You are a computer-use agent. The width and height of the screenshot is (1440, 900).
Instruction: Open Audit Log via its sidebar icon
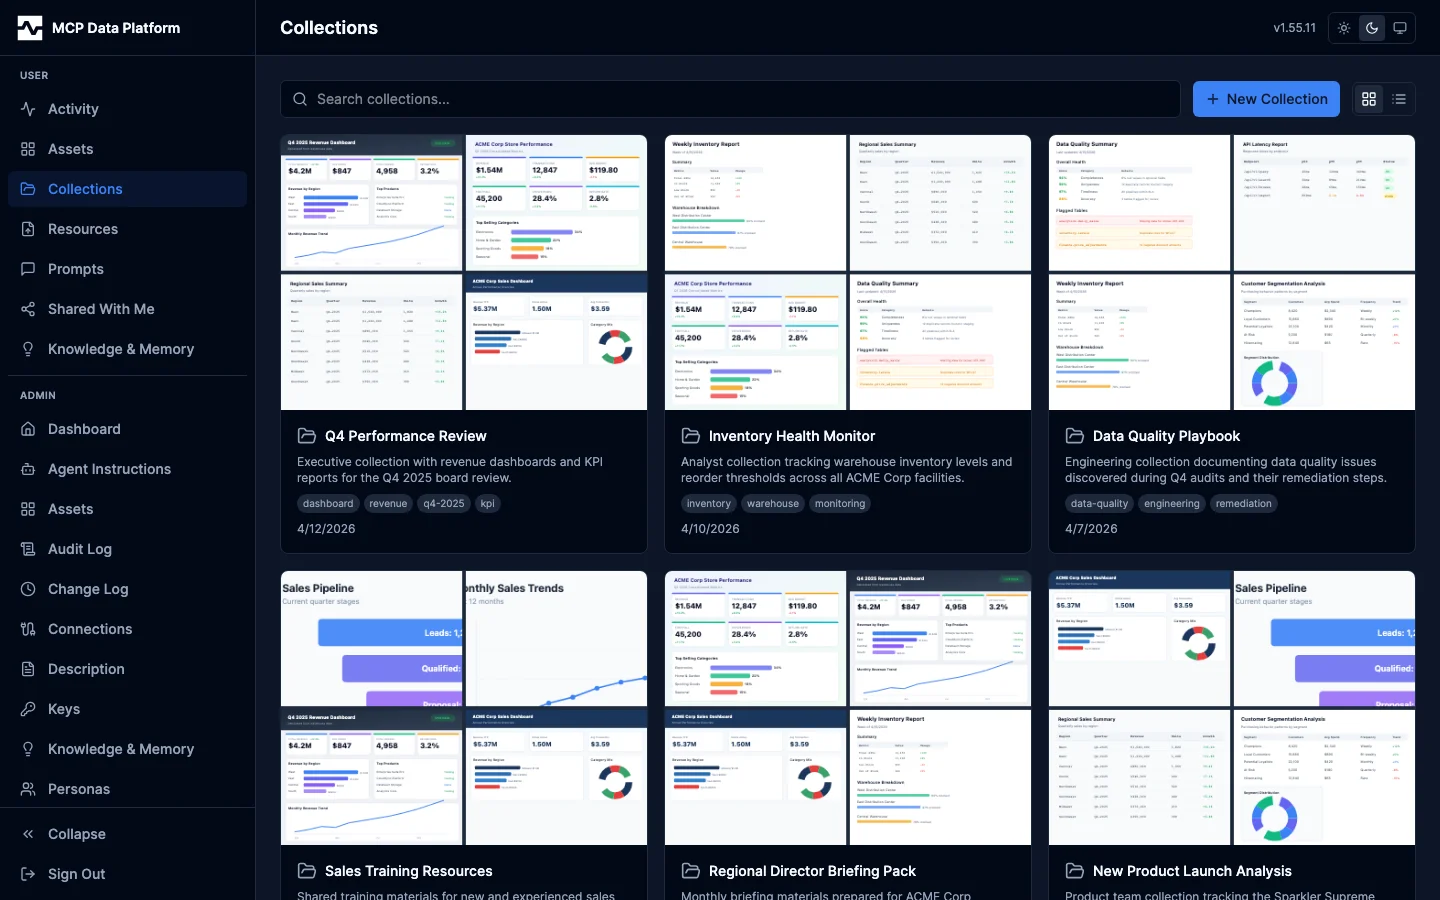pyautogui.click(x=28, y=549)
